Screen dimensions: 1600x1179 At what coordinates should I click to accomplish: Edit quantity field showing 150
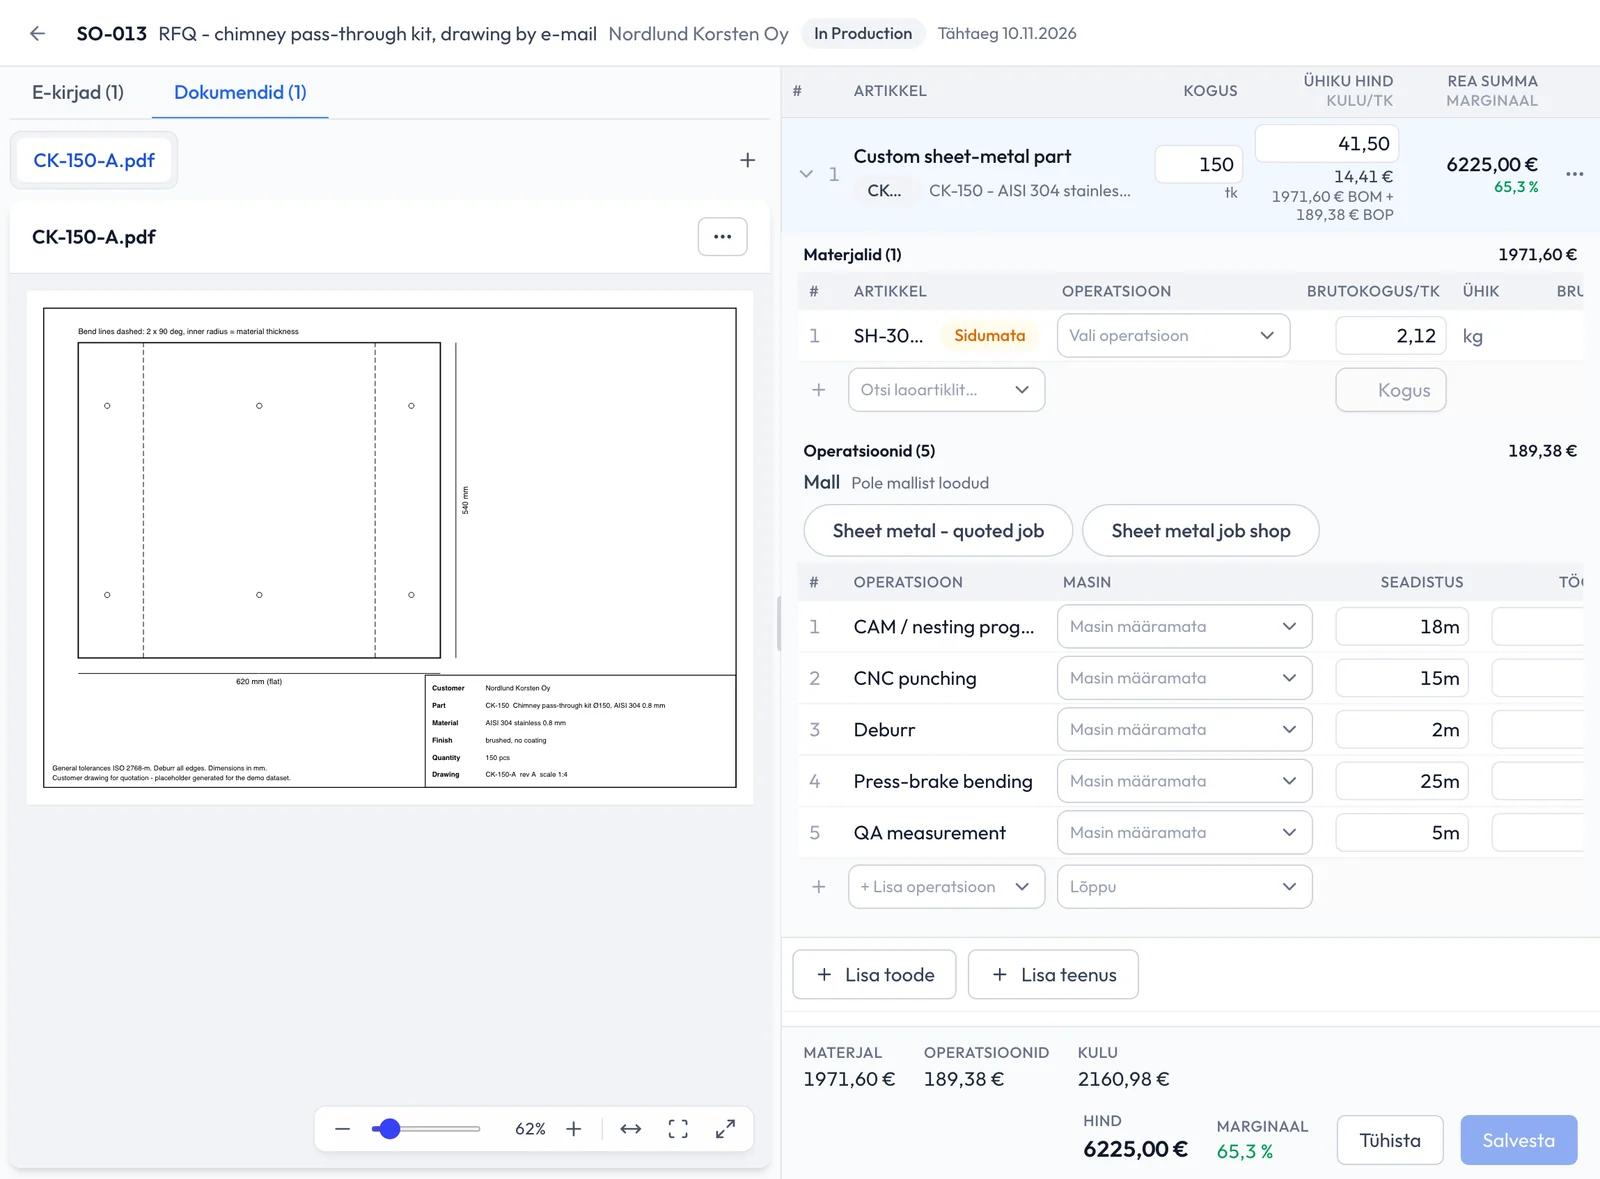coord(1199,164)
